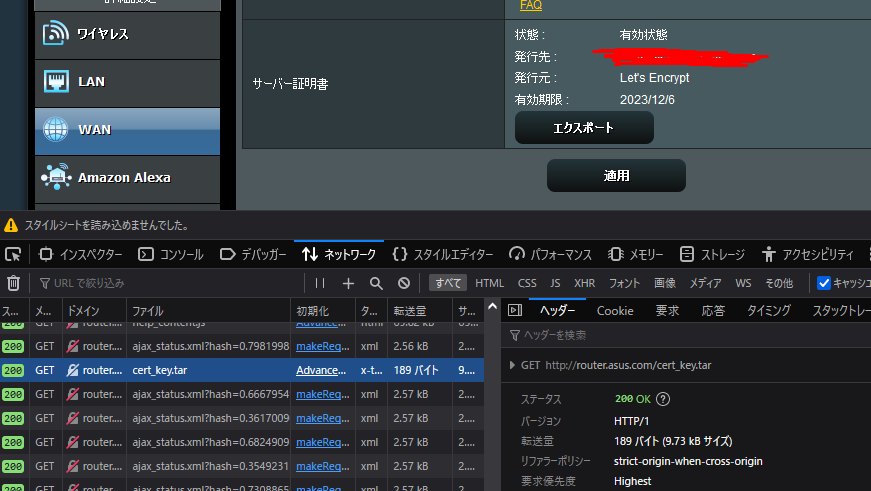This screenshot has width=871, height=491.
Task: Toggle the side panel icon beside ヘッダー
Action: pyautogui.click(x=515, y=310)
